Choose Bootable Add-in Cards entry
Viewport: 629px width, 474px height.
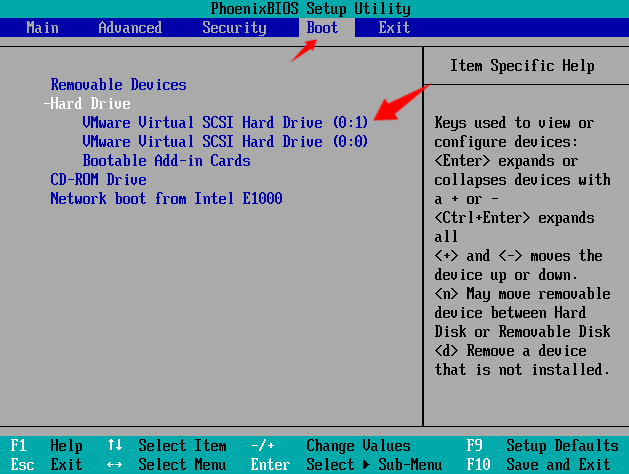166,160
